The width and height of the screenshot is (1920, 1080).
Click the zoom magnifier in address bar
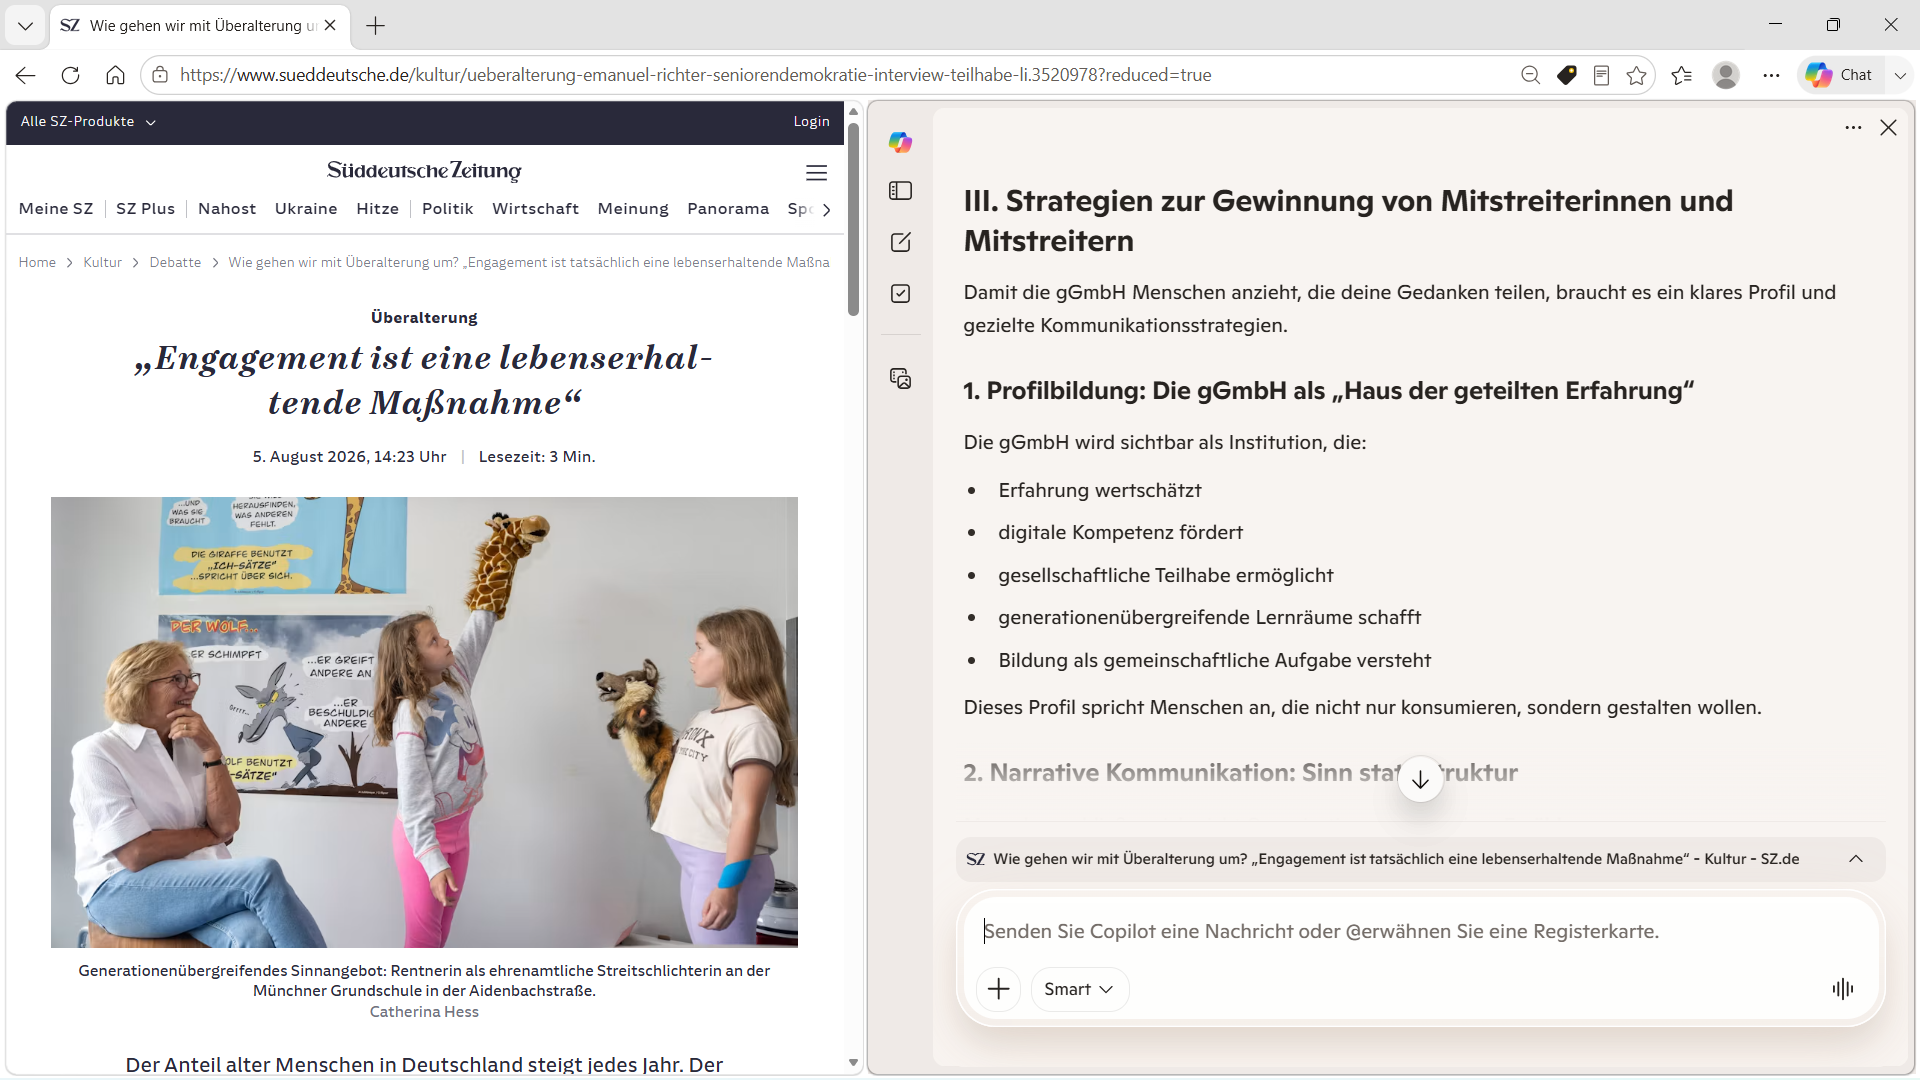point(1530,75)
